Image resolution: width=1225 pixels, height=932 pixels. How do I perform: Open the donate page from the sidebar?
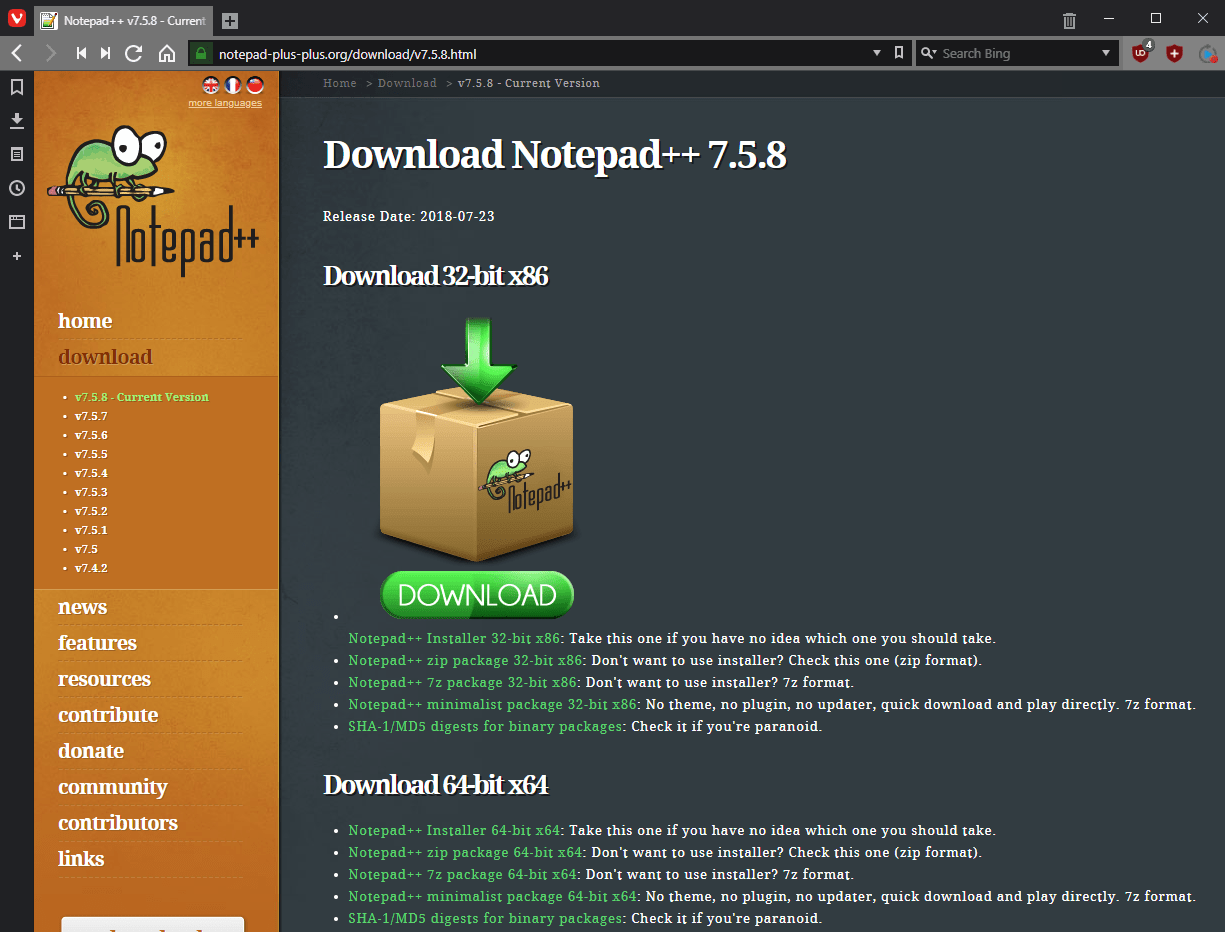pyautogui.click(x=91, y=750)
